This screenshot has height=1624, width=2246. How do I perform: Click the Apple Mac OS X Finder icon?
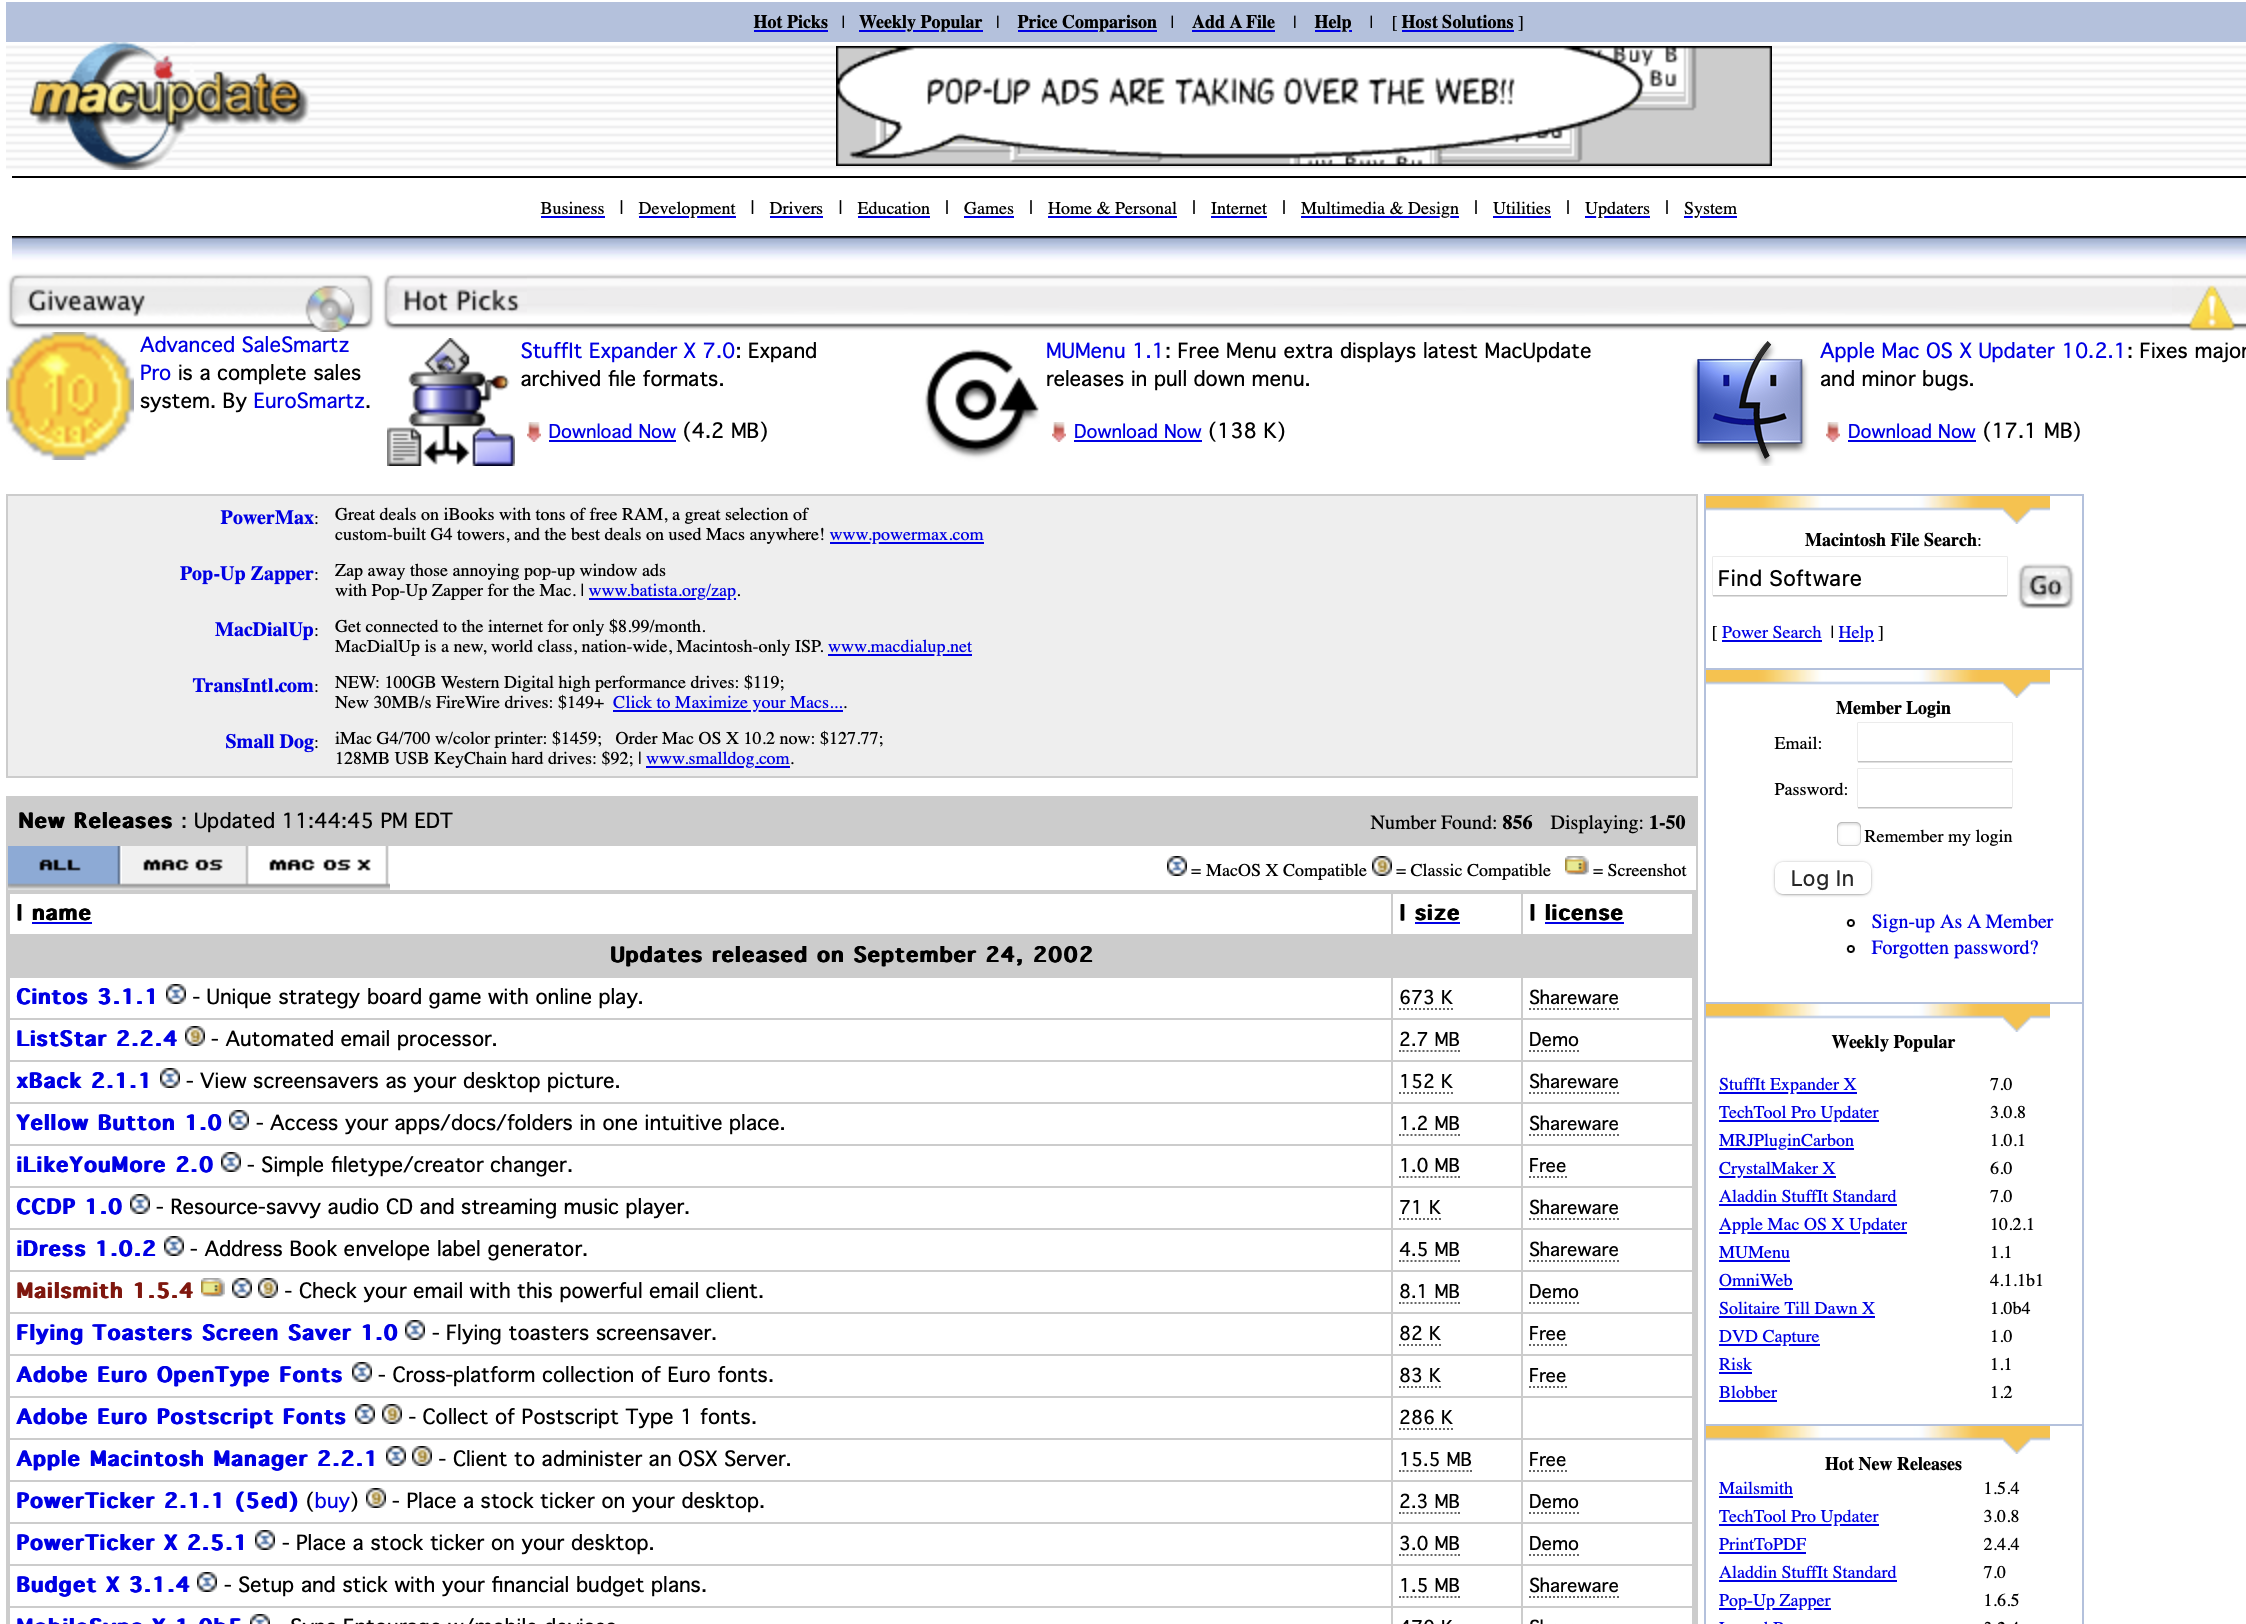pyautogui.click(x=1750, y=402)
